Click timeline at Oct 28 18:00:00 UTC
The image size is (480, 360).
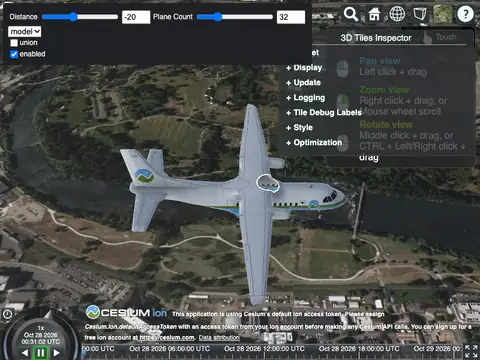click(359, 349)
